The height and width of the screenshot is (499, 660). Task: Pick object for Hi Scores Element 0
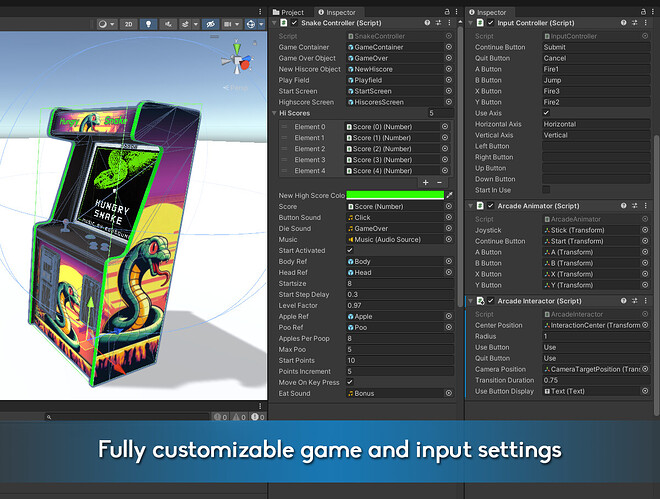[445, 127]
